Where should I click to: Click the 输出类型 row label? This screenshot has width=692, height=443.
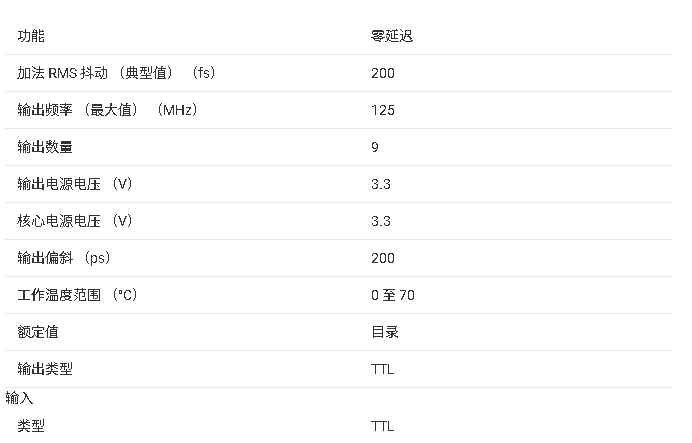click(45, 369)
